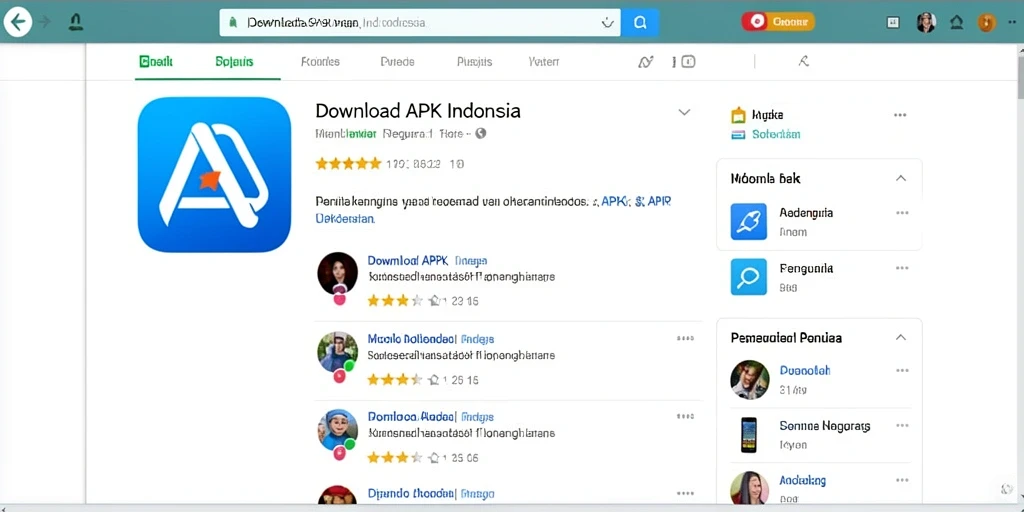Click the back arrow button
Image resolution: width=1024 pixels, height=512 pixels.
coord(18,22)
